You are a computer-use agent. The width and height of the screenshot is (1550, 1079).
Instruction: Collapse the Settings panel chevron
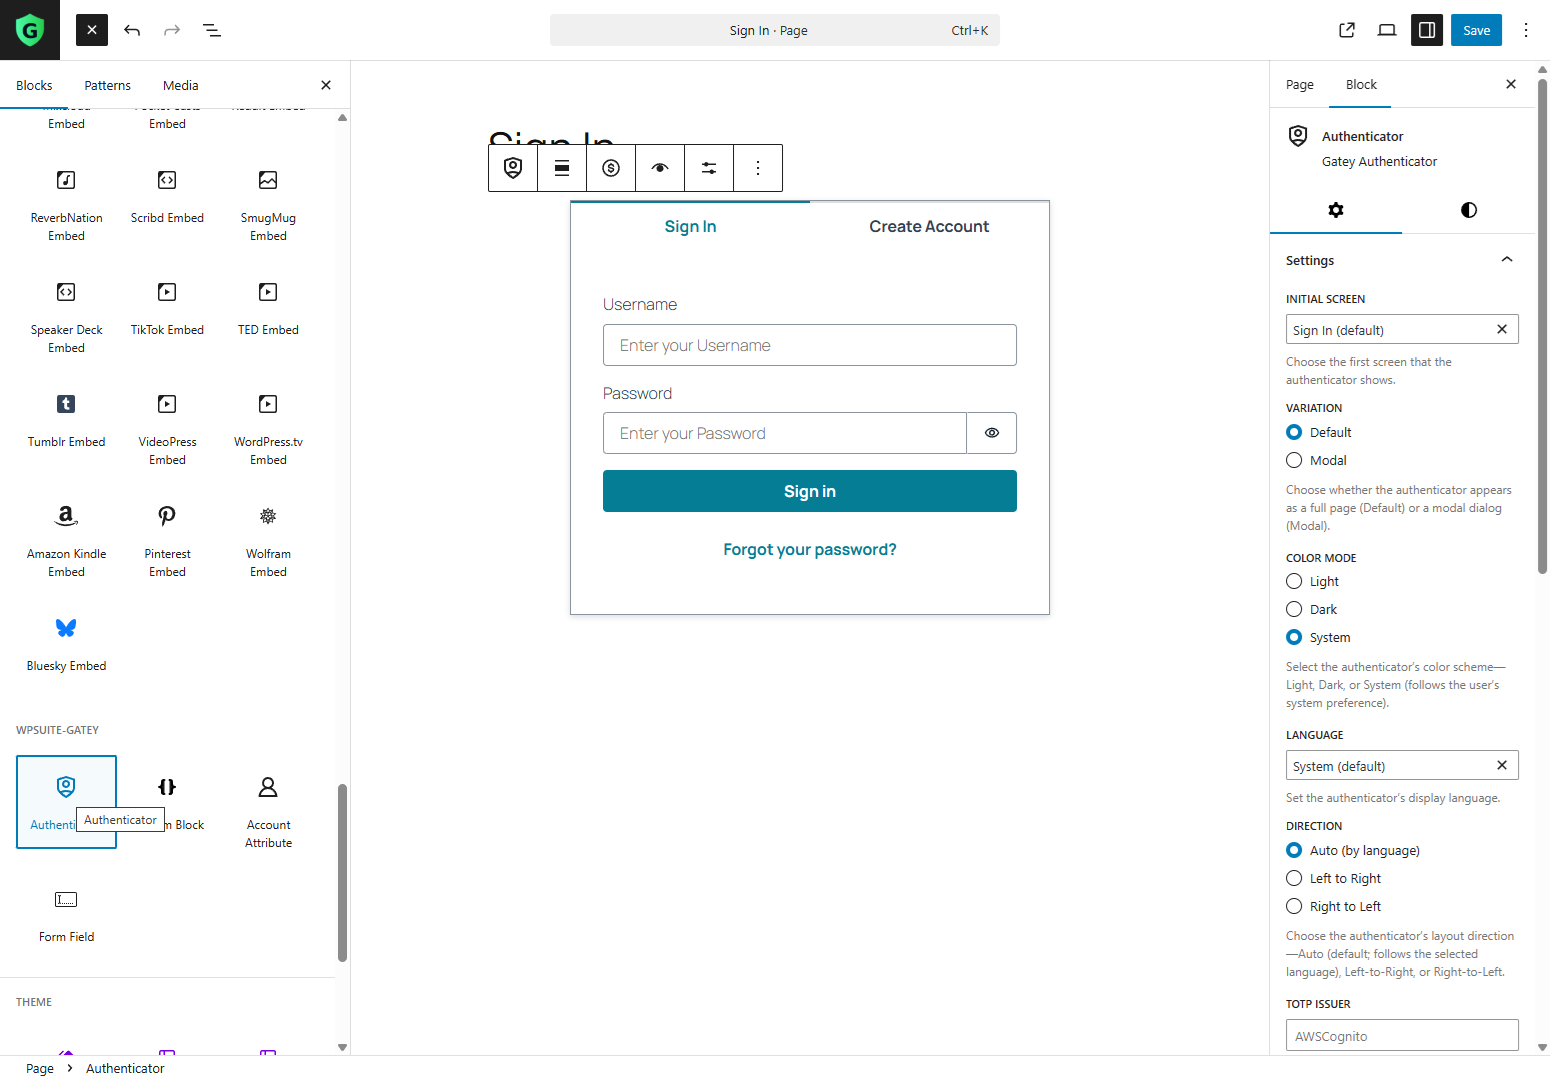(x=1507, y=260)
